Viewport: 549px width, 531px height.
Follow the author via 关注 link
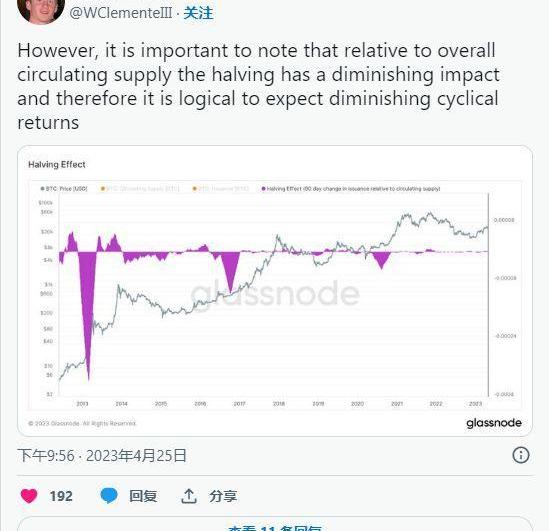[x=198, y=13]
